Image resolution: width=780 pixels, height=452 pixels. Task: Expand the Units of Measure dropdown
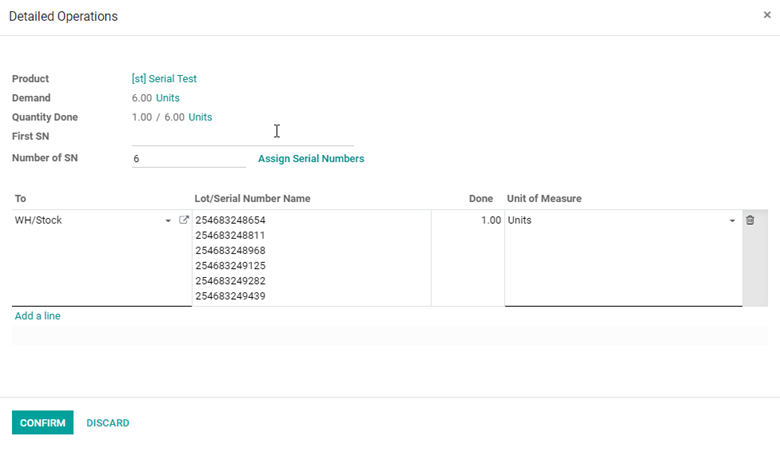coord(732,220)
